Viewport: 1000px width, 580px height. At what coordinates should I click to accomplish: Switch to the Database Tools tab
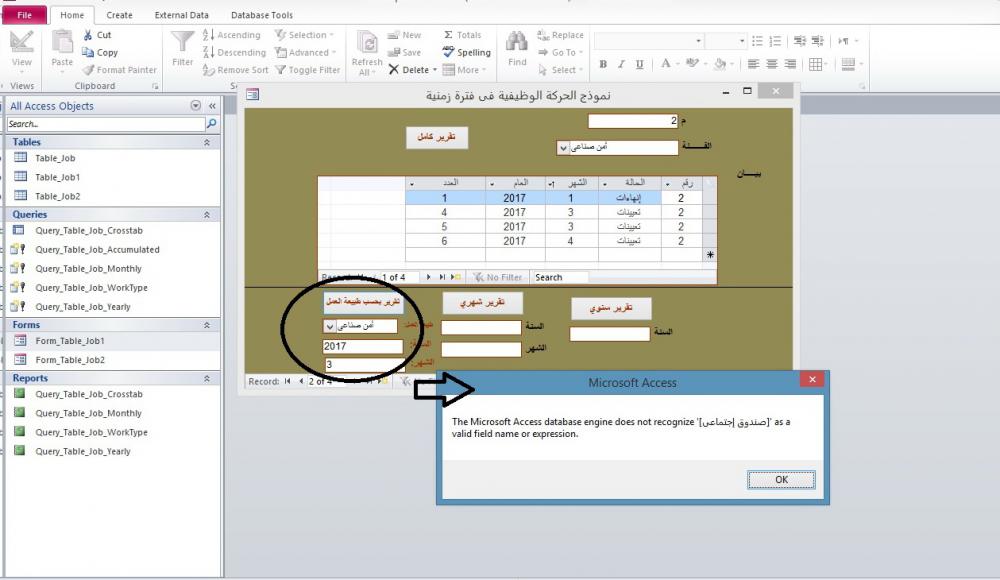pyautogui.click(x=261, y=15)
